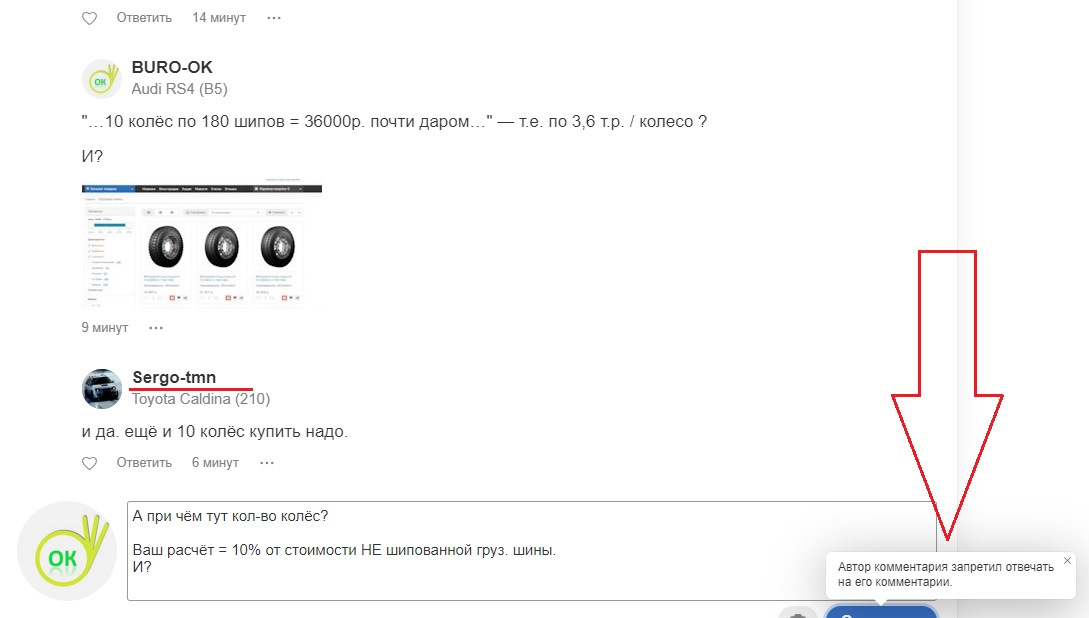This screenshot has height=618, width=1089.
Task: Open more options next to 9 минут
Action: pos(156,328)
